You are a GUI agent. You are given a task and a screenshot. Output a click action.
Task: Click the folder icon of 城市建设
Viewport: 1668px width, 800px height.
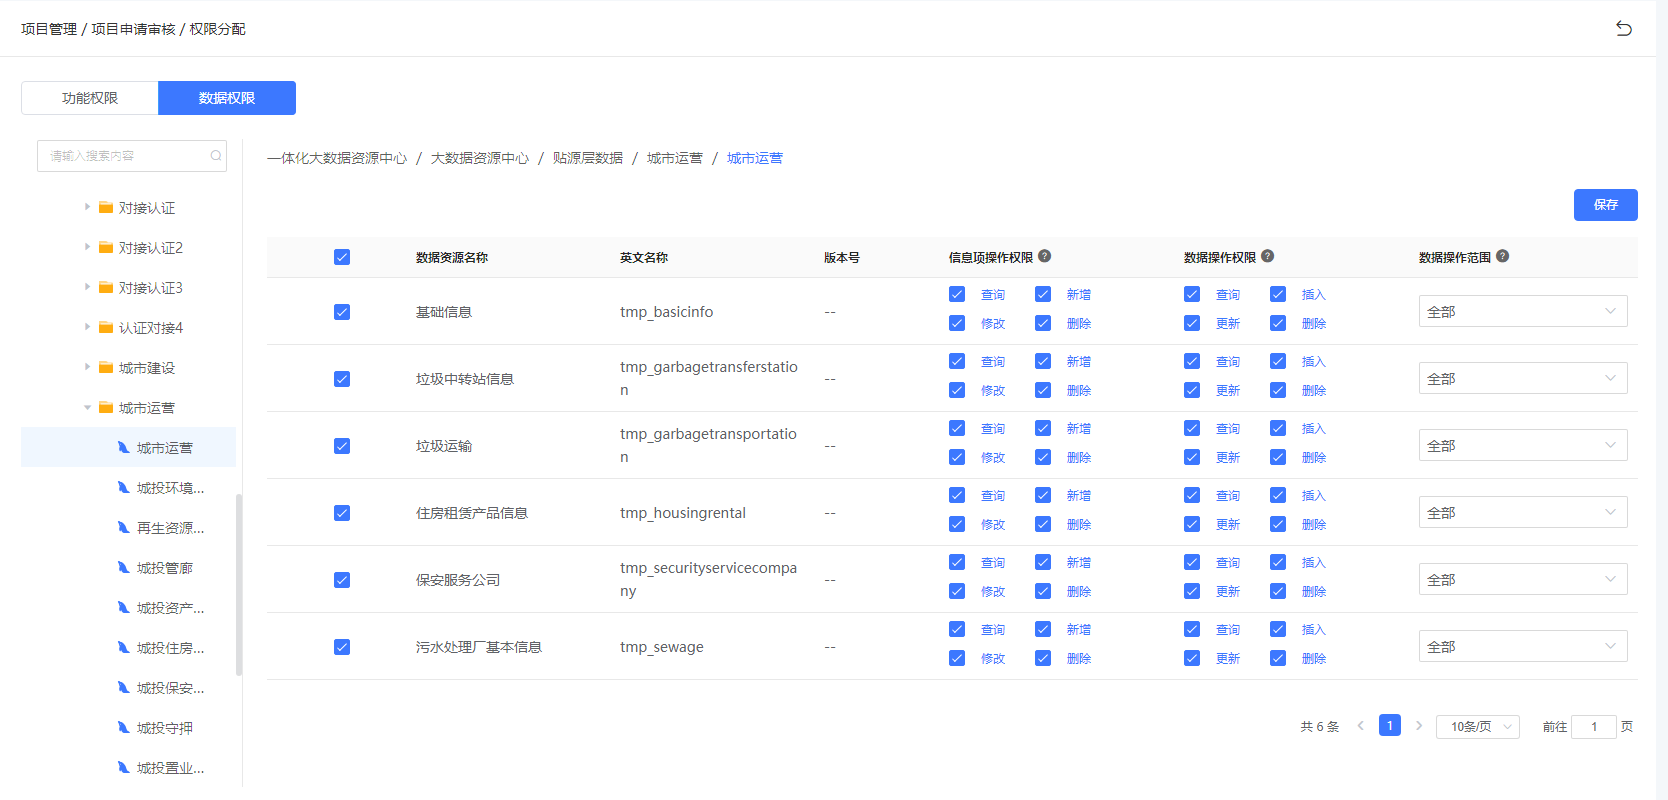click(x=106, y=367)
